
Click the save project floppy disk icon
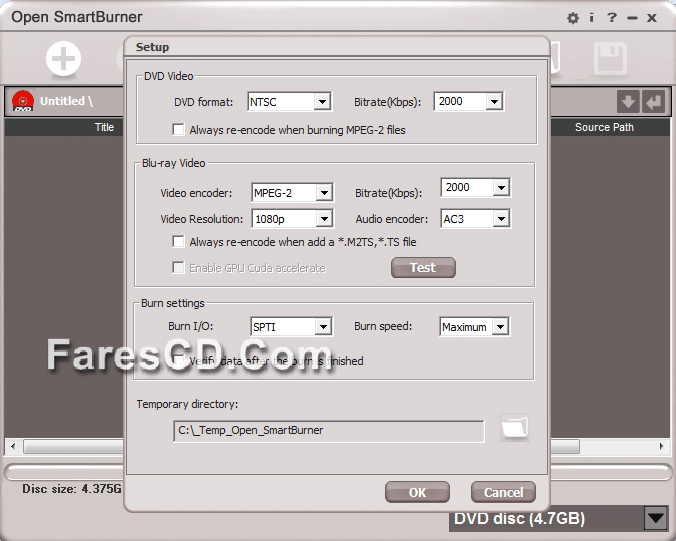pyautogui.click(x=610, y=58)
